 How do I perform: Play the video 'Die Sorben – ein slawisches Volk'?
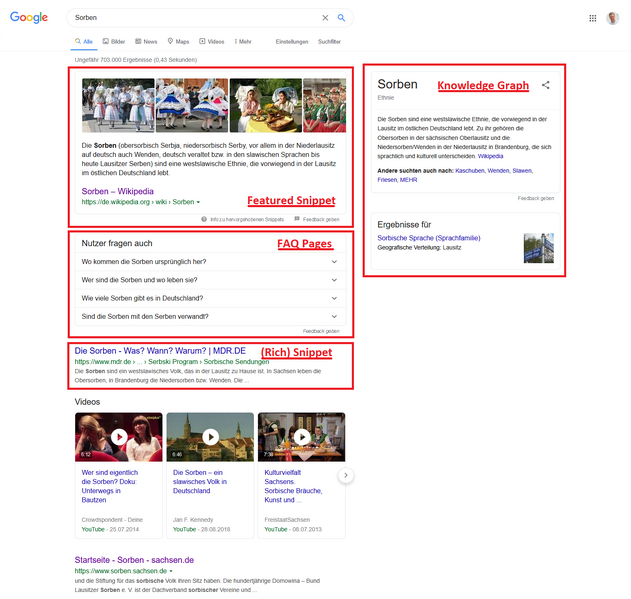click(x=210, y=437)
